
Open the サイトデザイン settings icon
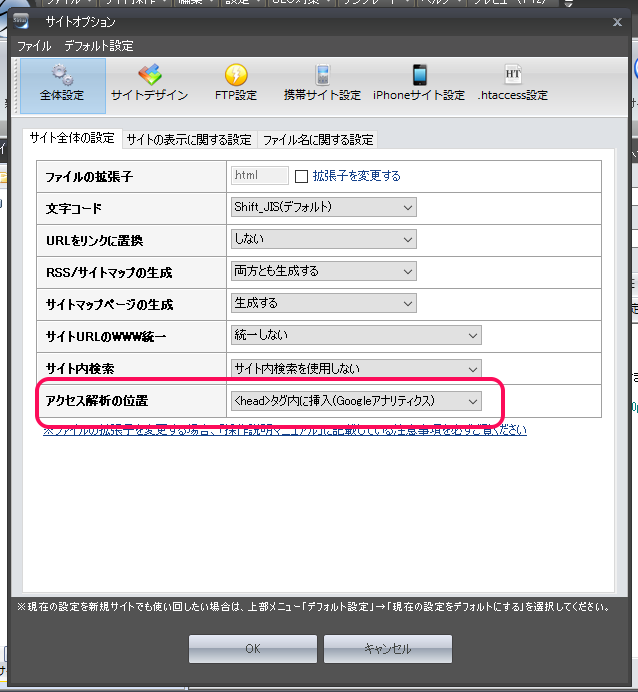pyautogui.click(x=149, y=77)
